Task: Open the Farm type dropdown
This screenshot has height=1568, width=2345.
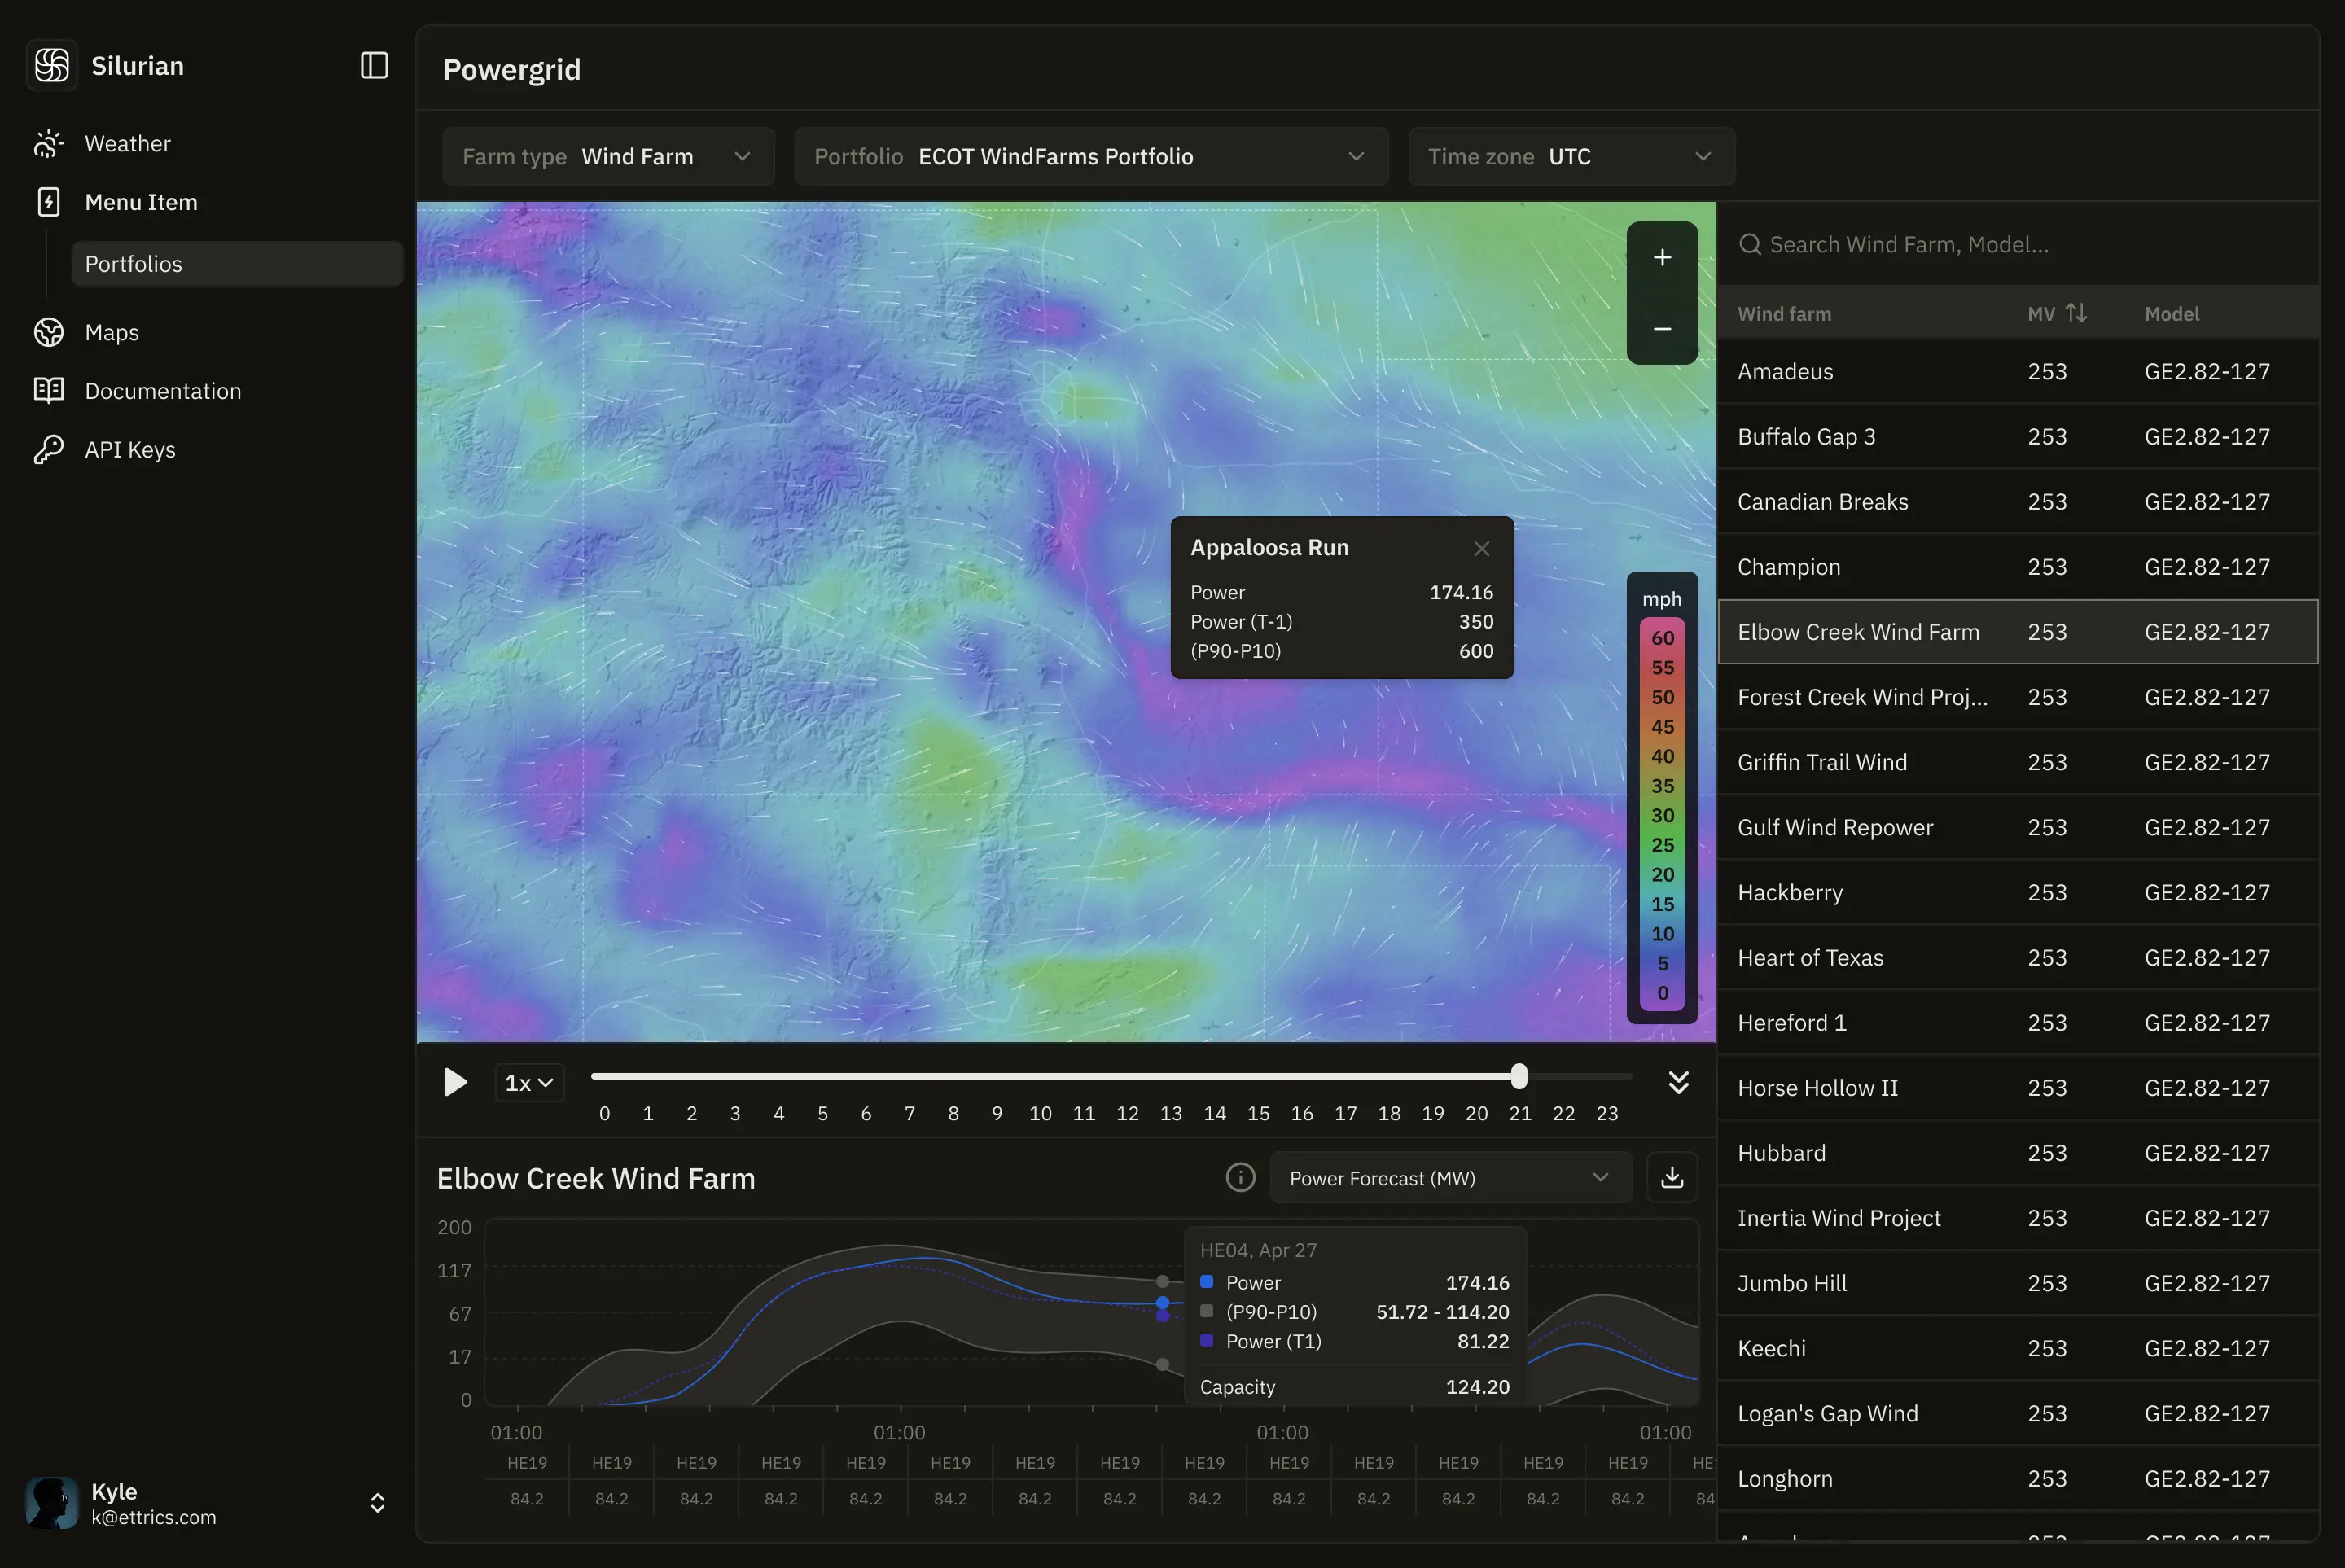Action: coord(608,157)
